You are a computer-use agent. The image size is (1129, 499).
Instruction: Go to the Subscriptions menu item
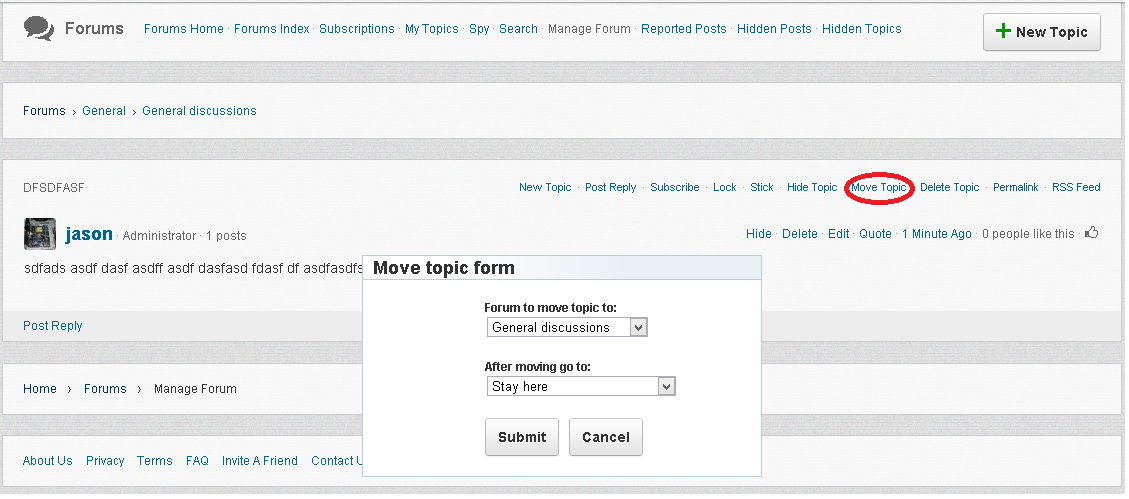click(356, 29)
